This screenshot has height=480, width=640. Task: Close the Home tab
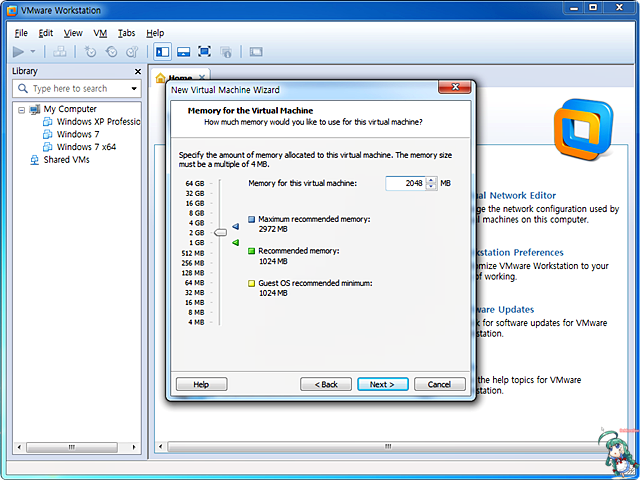(x=202, y=78)
